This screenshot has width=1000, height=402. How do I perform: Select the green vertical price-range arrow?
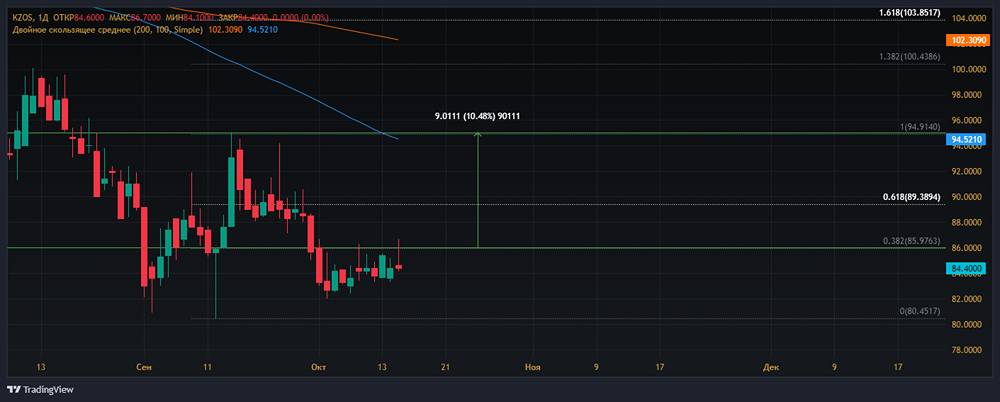click(478, 190)
